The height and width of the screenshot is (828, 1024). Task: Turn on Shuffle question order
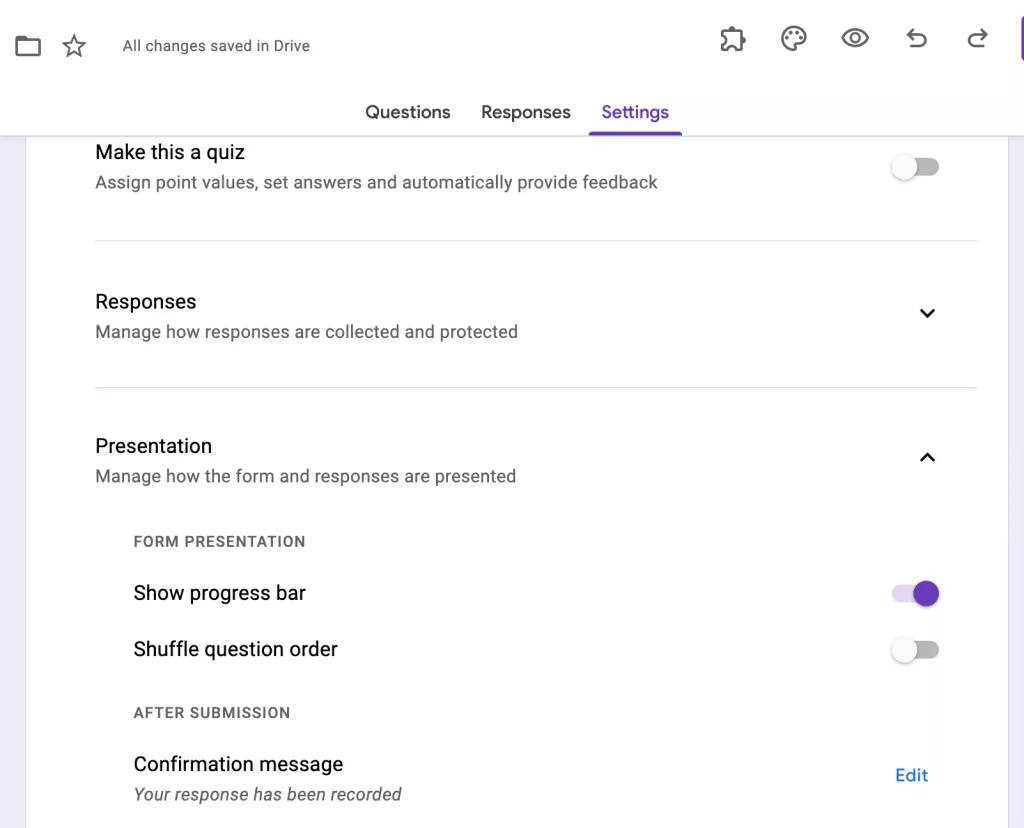[915, 649]
